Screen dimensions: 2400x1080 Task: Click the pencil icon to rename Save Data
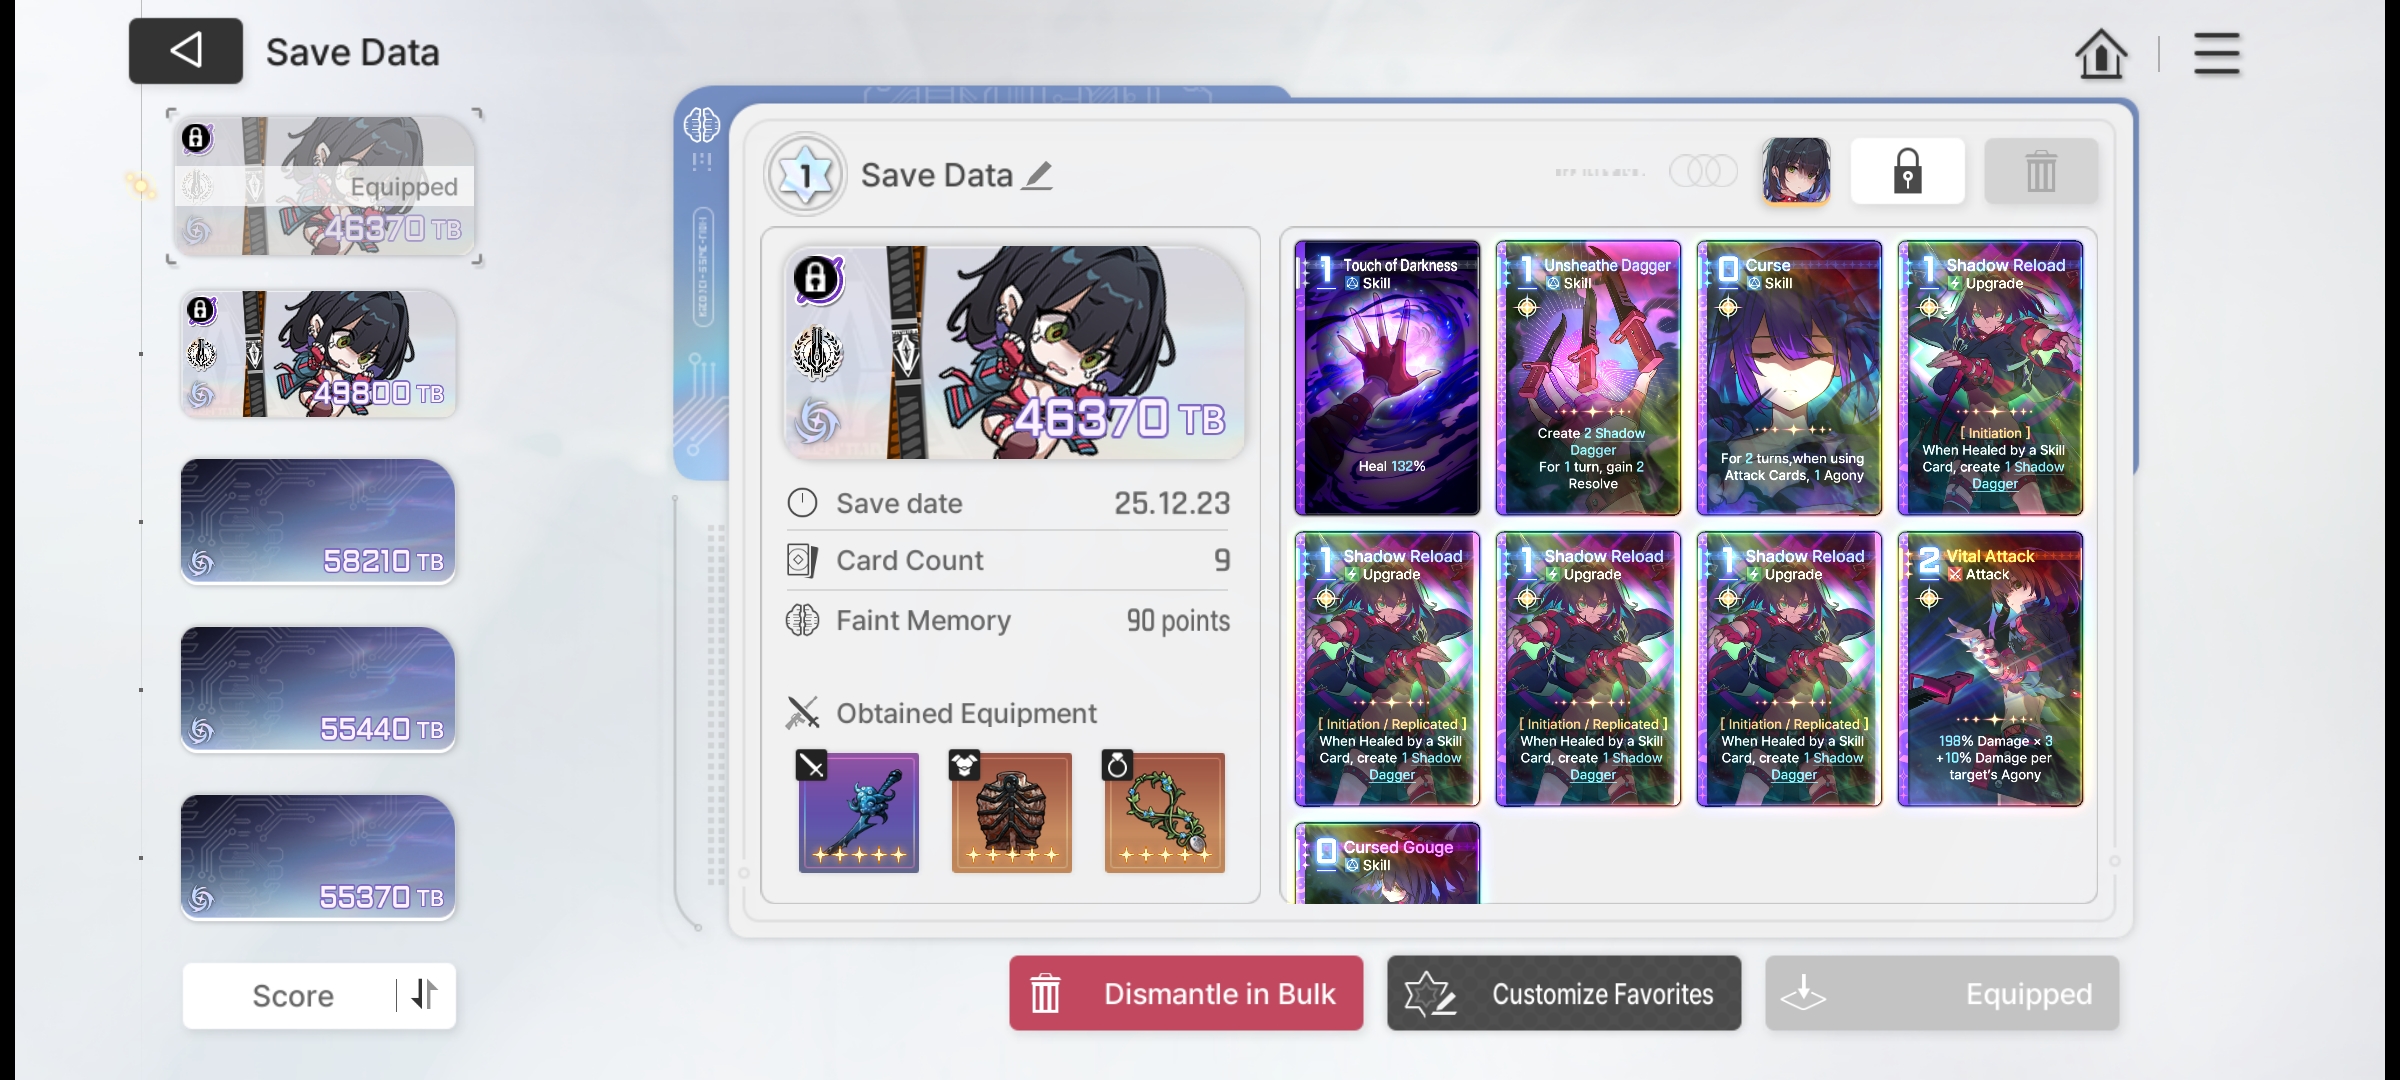pyautogui.click(x=1038, y=176)
